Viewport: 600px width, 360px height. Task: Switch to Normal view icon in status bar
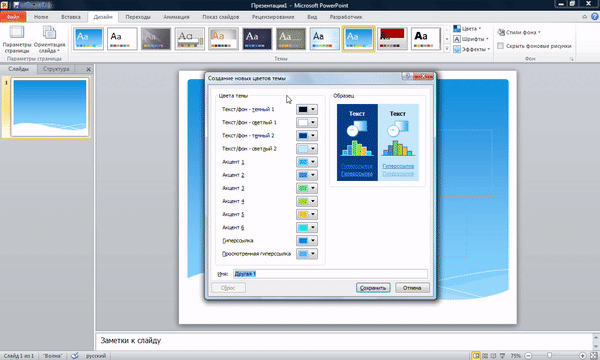[476, 356]
